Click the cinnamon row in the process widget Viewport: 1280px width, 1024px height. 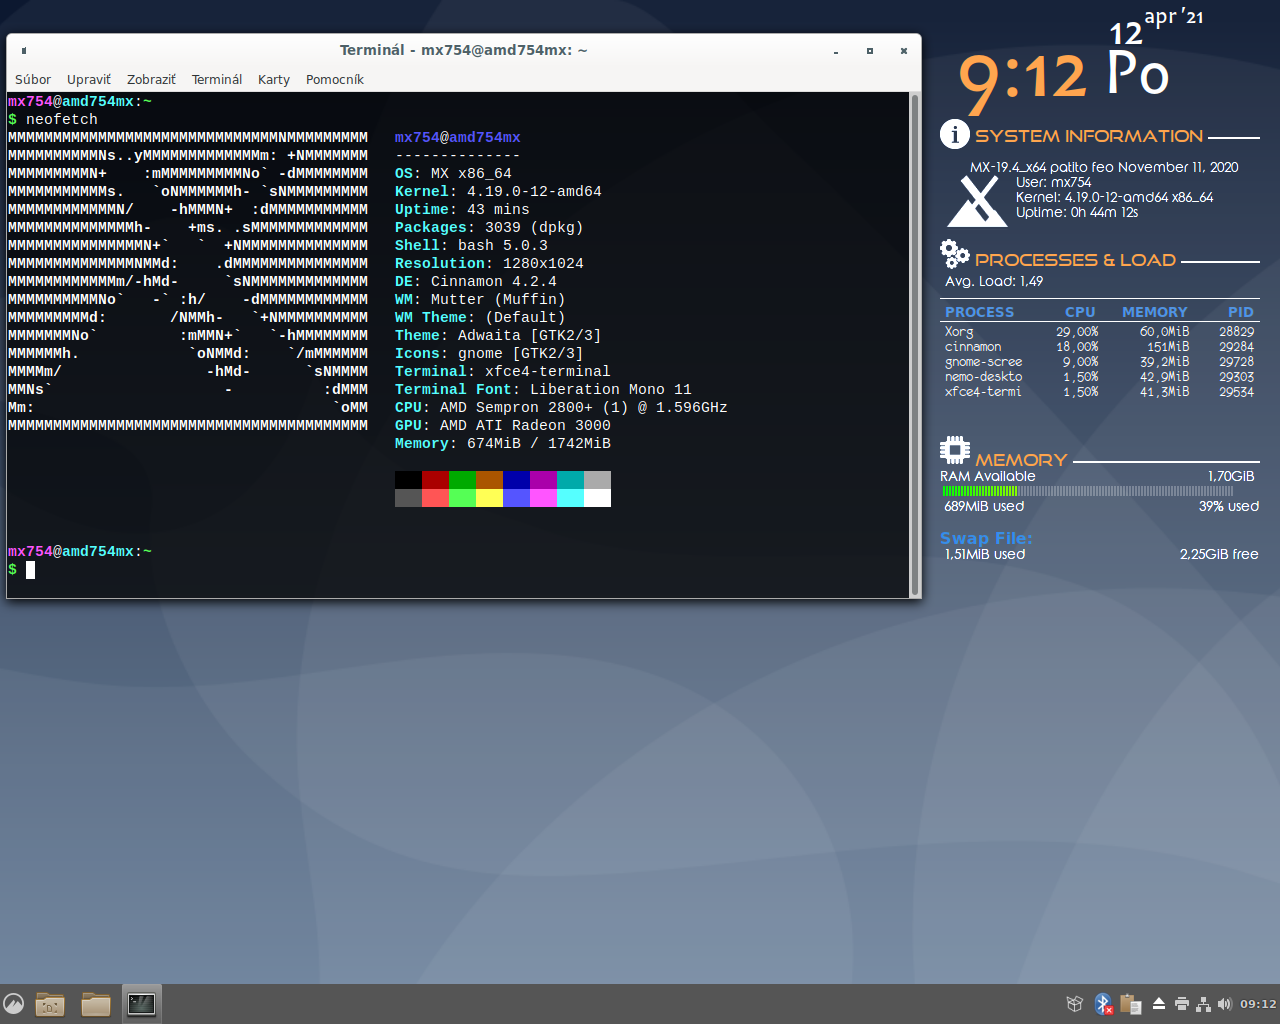pos(1099,347)
